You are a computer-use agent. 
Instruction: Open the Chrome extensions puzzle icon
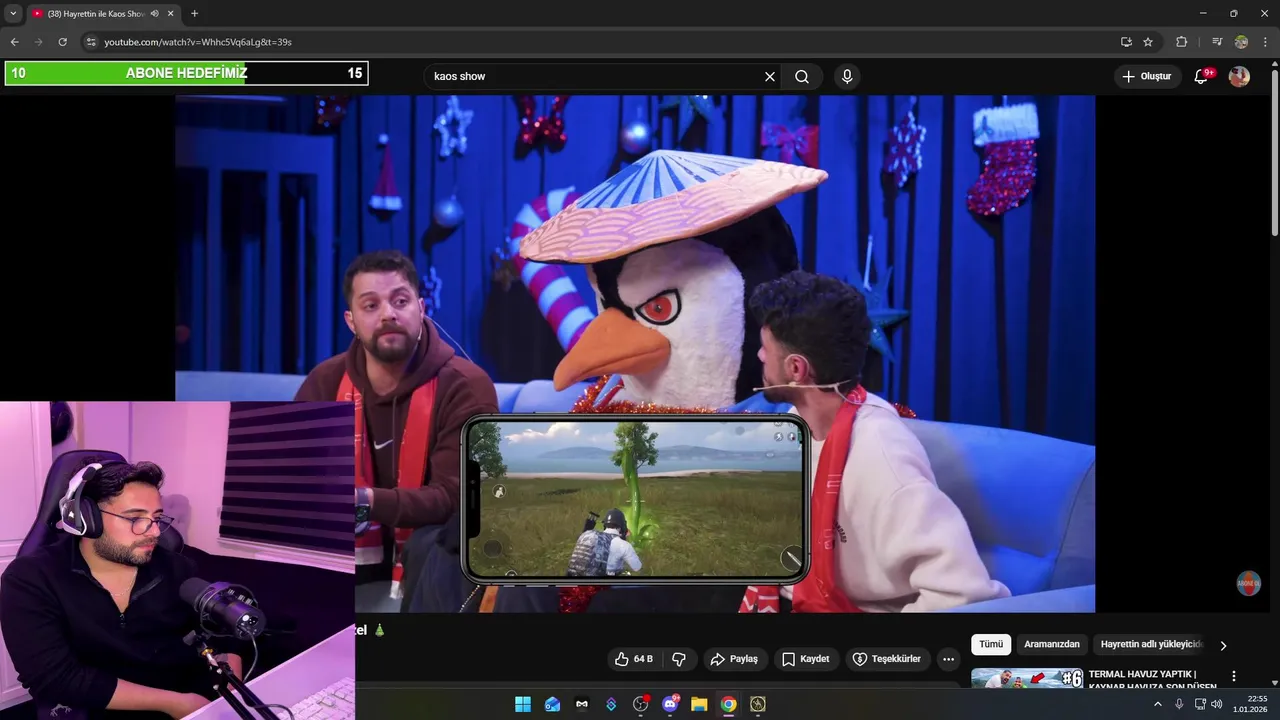click(x=1181, y=42)
